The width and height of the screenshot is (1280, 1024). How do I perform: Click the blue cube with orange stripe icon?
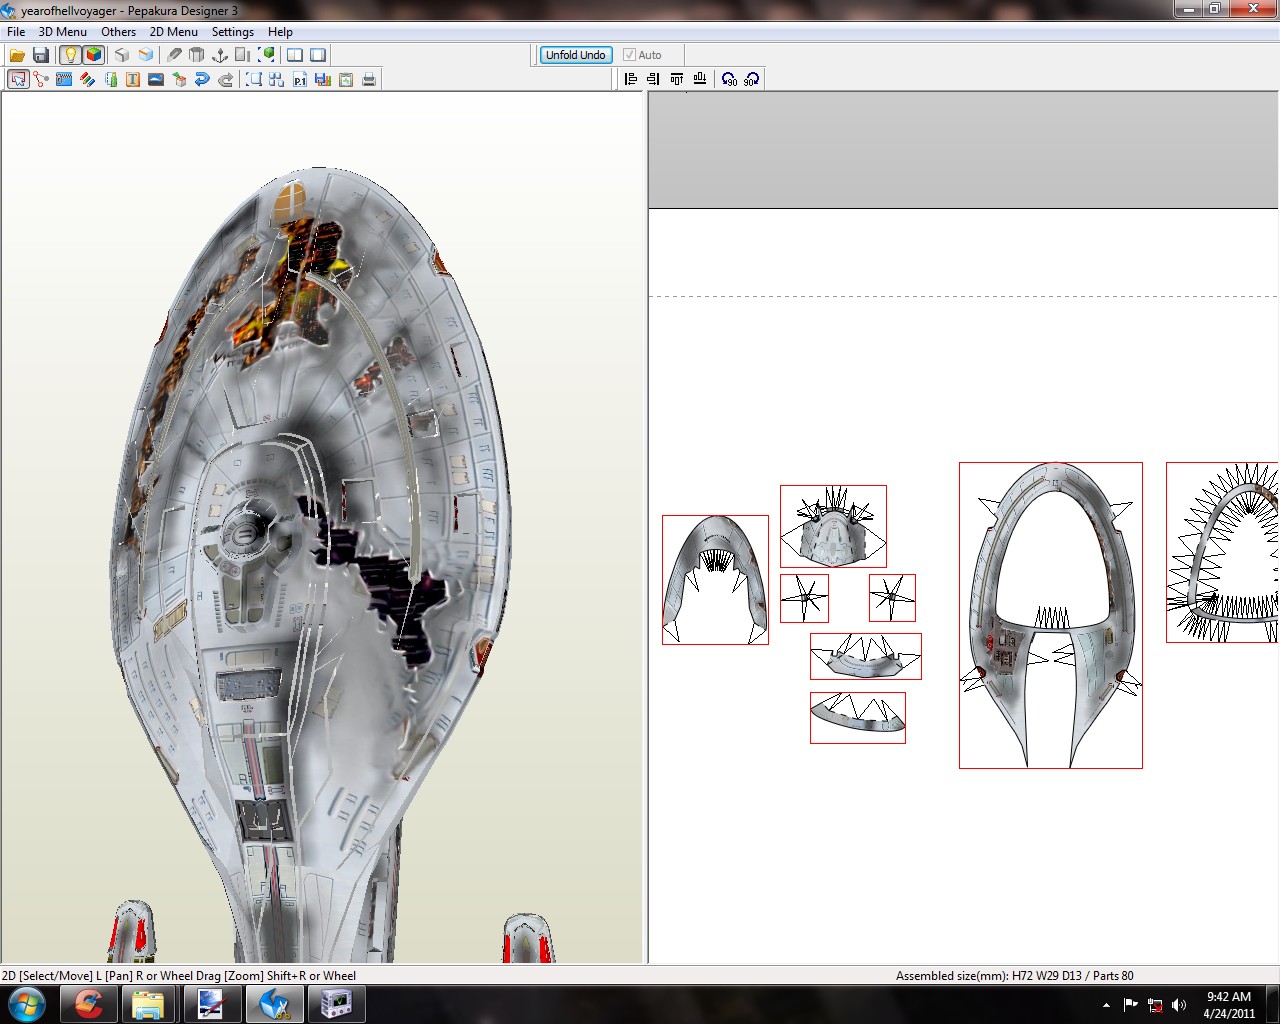point(146,55)
